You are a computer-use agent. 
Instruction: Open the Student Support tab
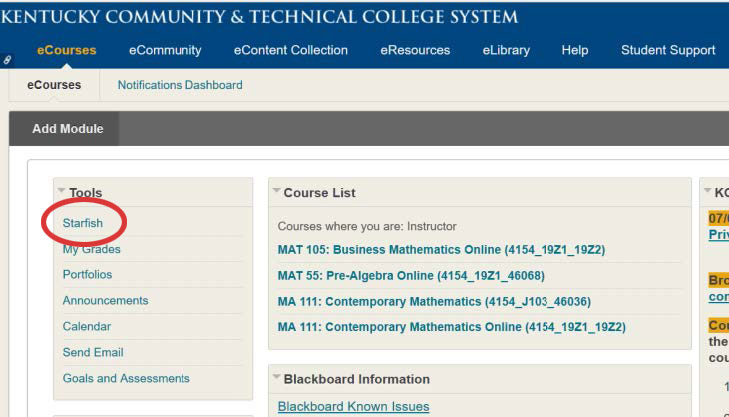pyautogui.click(x=668, y=50)
